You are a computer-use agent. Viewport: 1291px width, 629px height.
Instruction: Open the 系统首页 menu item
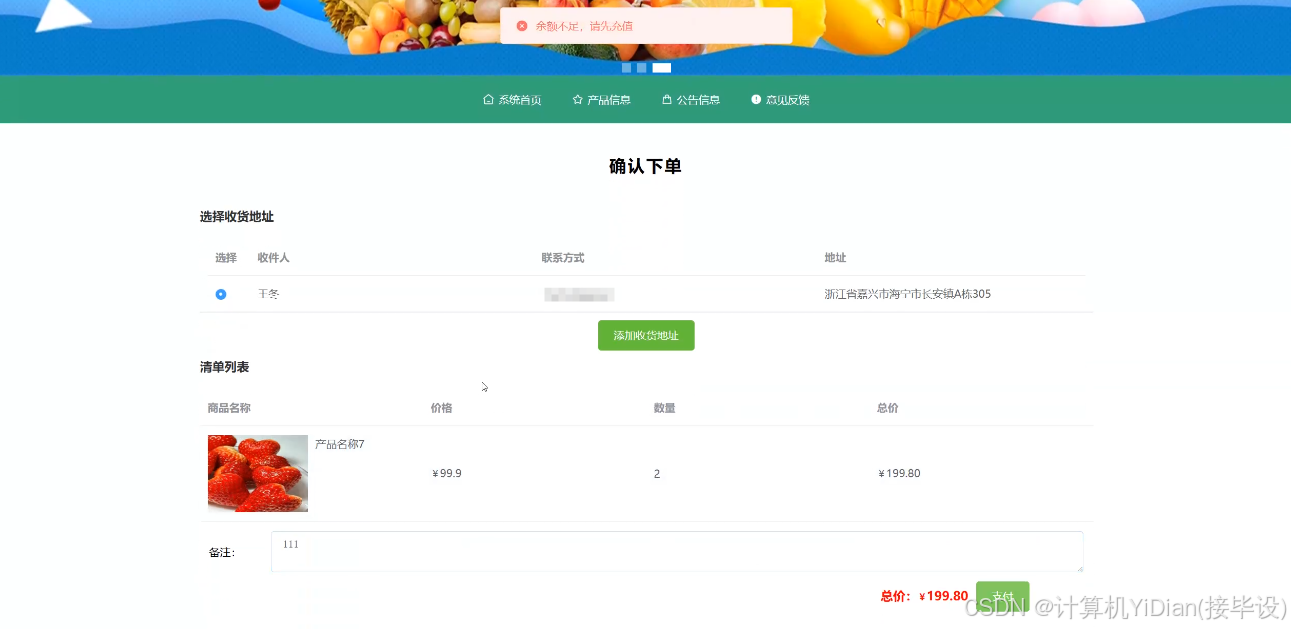pos(512,100)
